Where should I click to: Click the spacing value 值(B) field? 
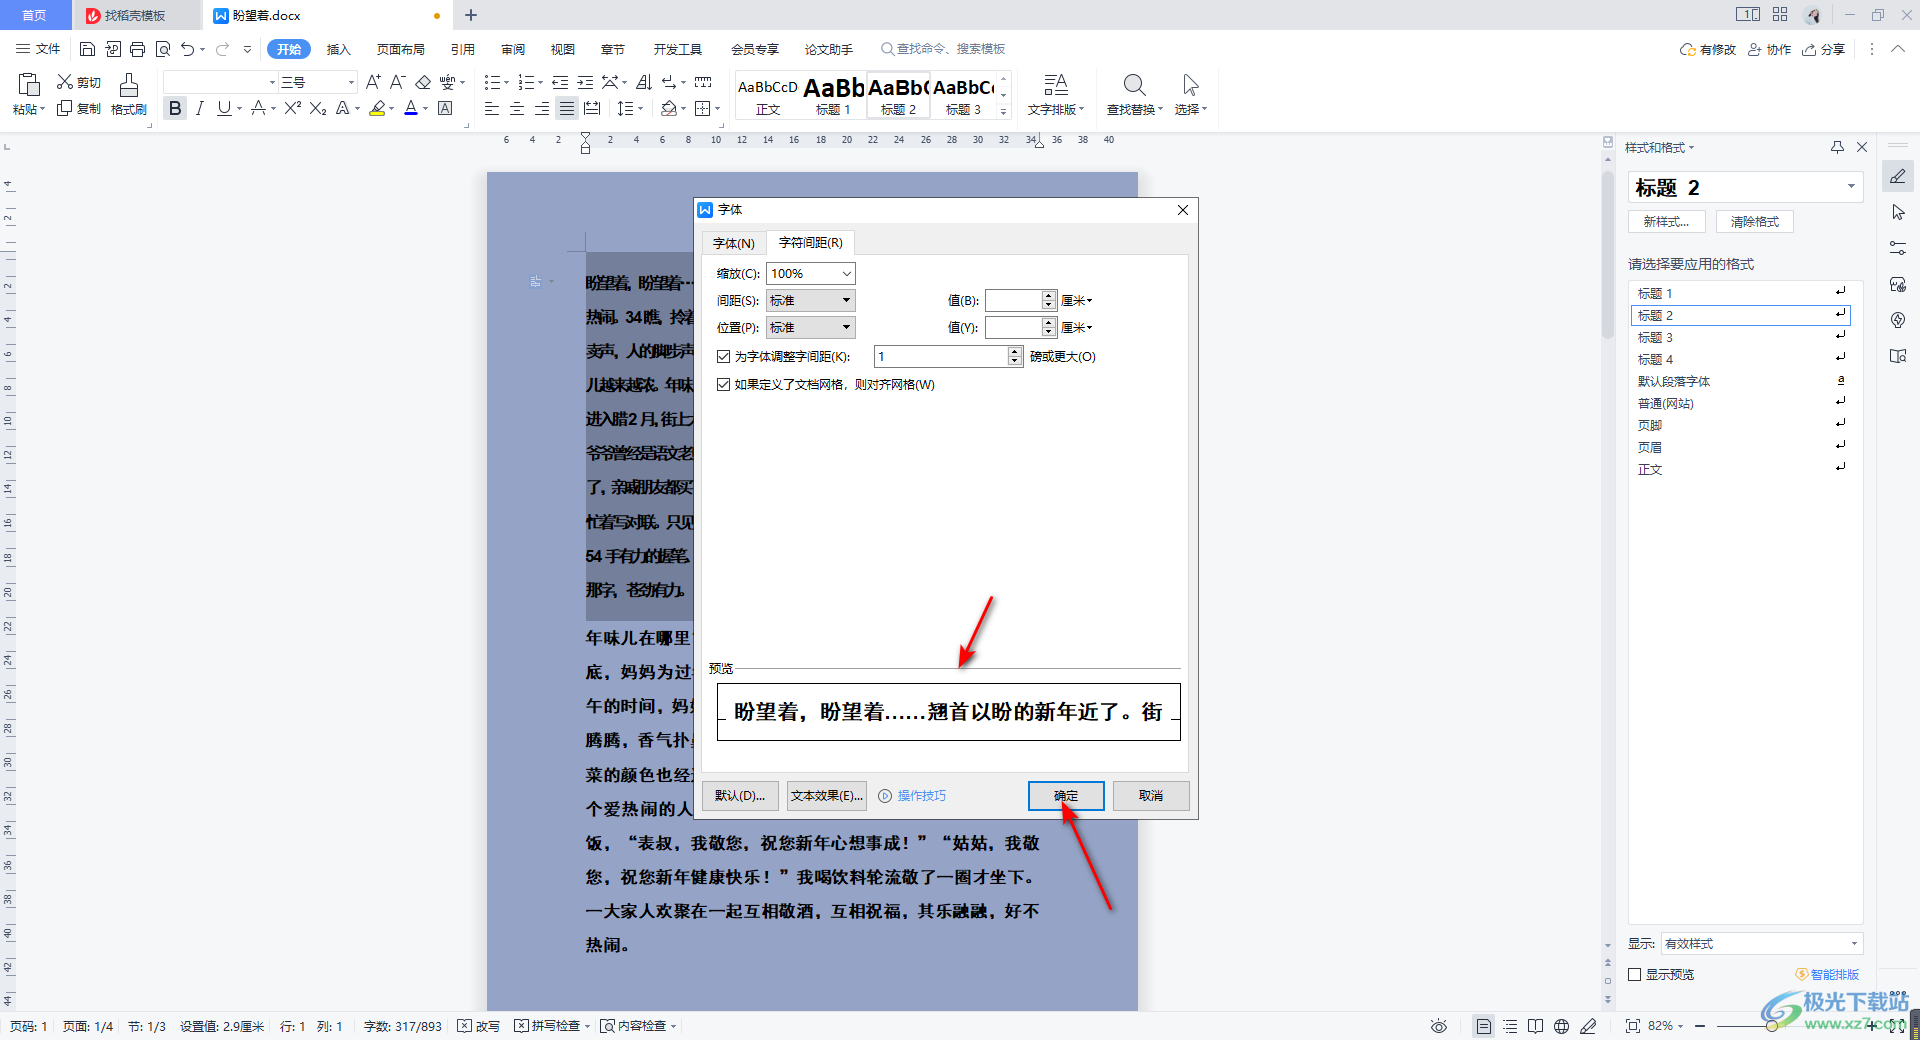point(1014,300)
